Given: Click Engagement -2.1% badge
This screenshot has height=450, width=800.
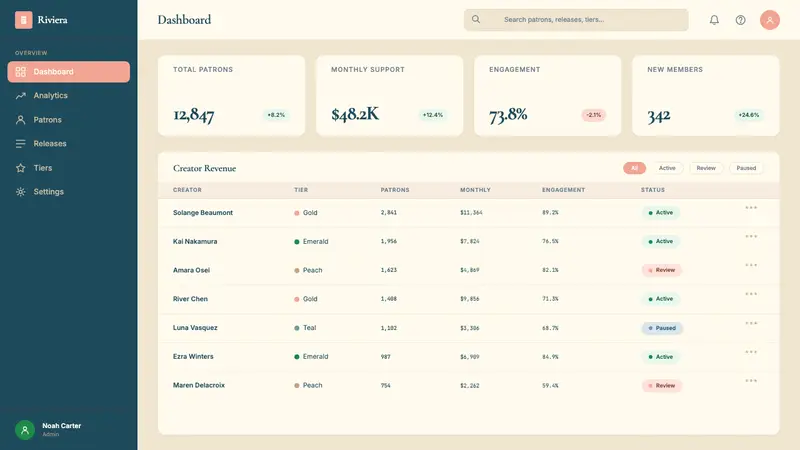Looking at the screenshot, I should (x=593, y=115).
